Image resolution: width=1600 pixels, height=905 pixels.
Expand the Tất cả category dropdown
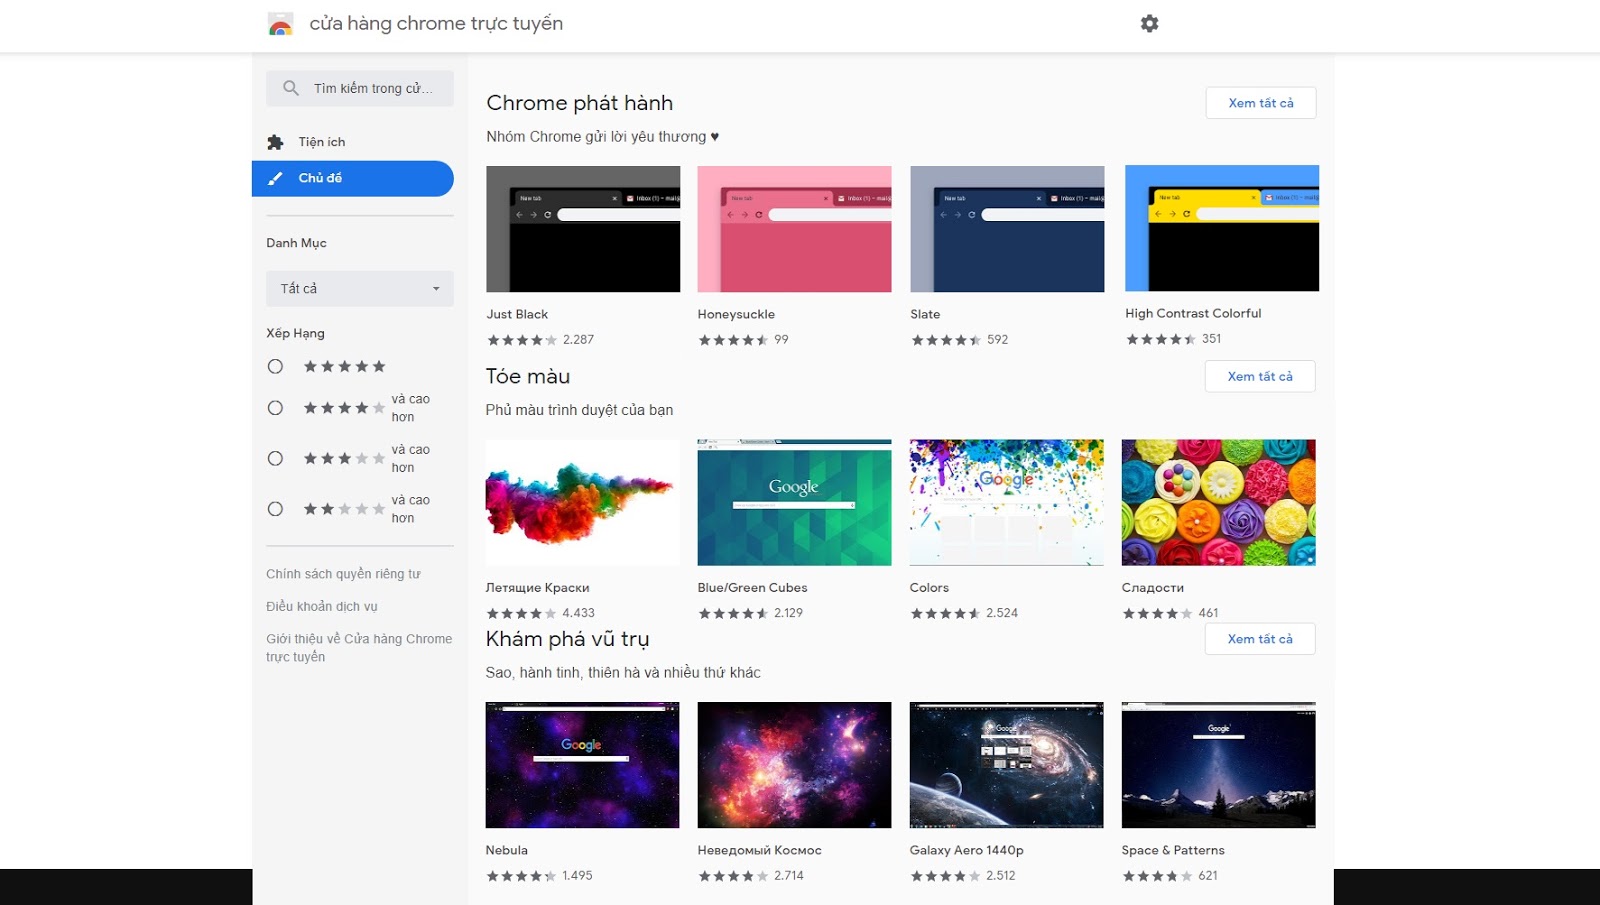coord(360,289)
